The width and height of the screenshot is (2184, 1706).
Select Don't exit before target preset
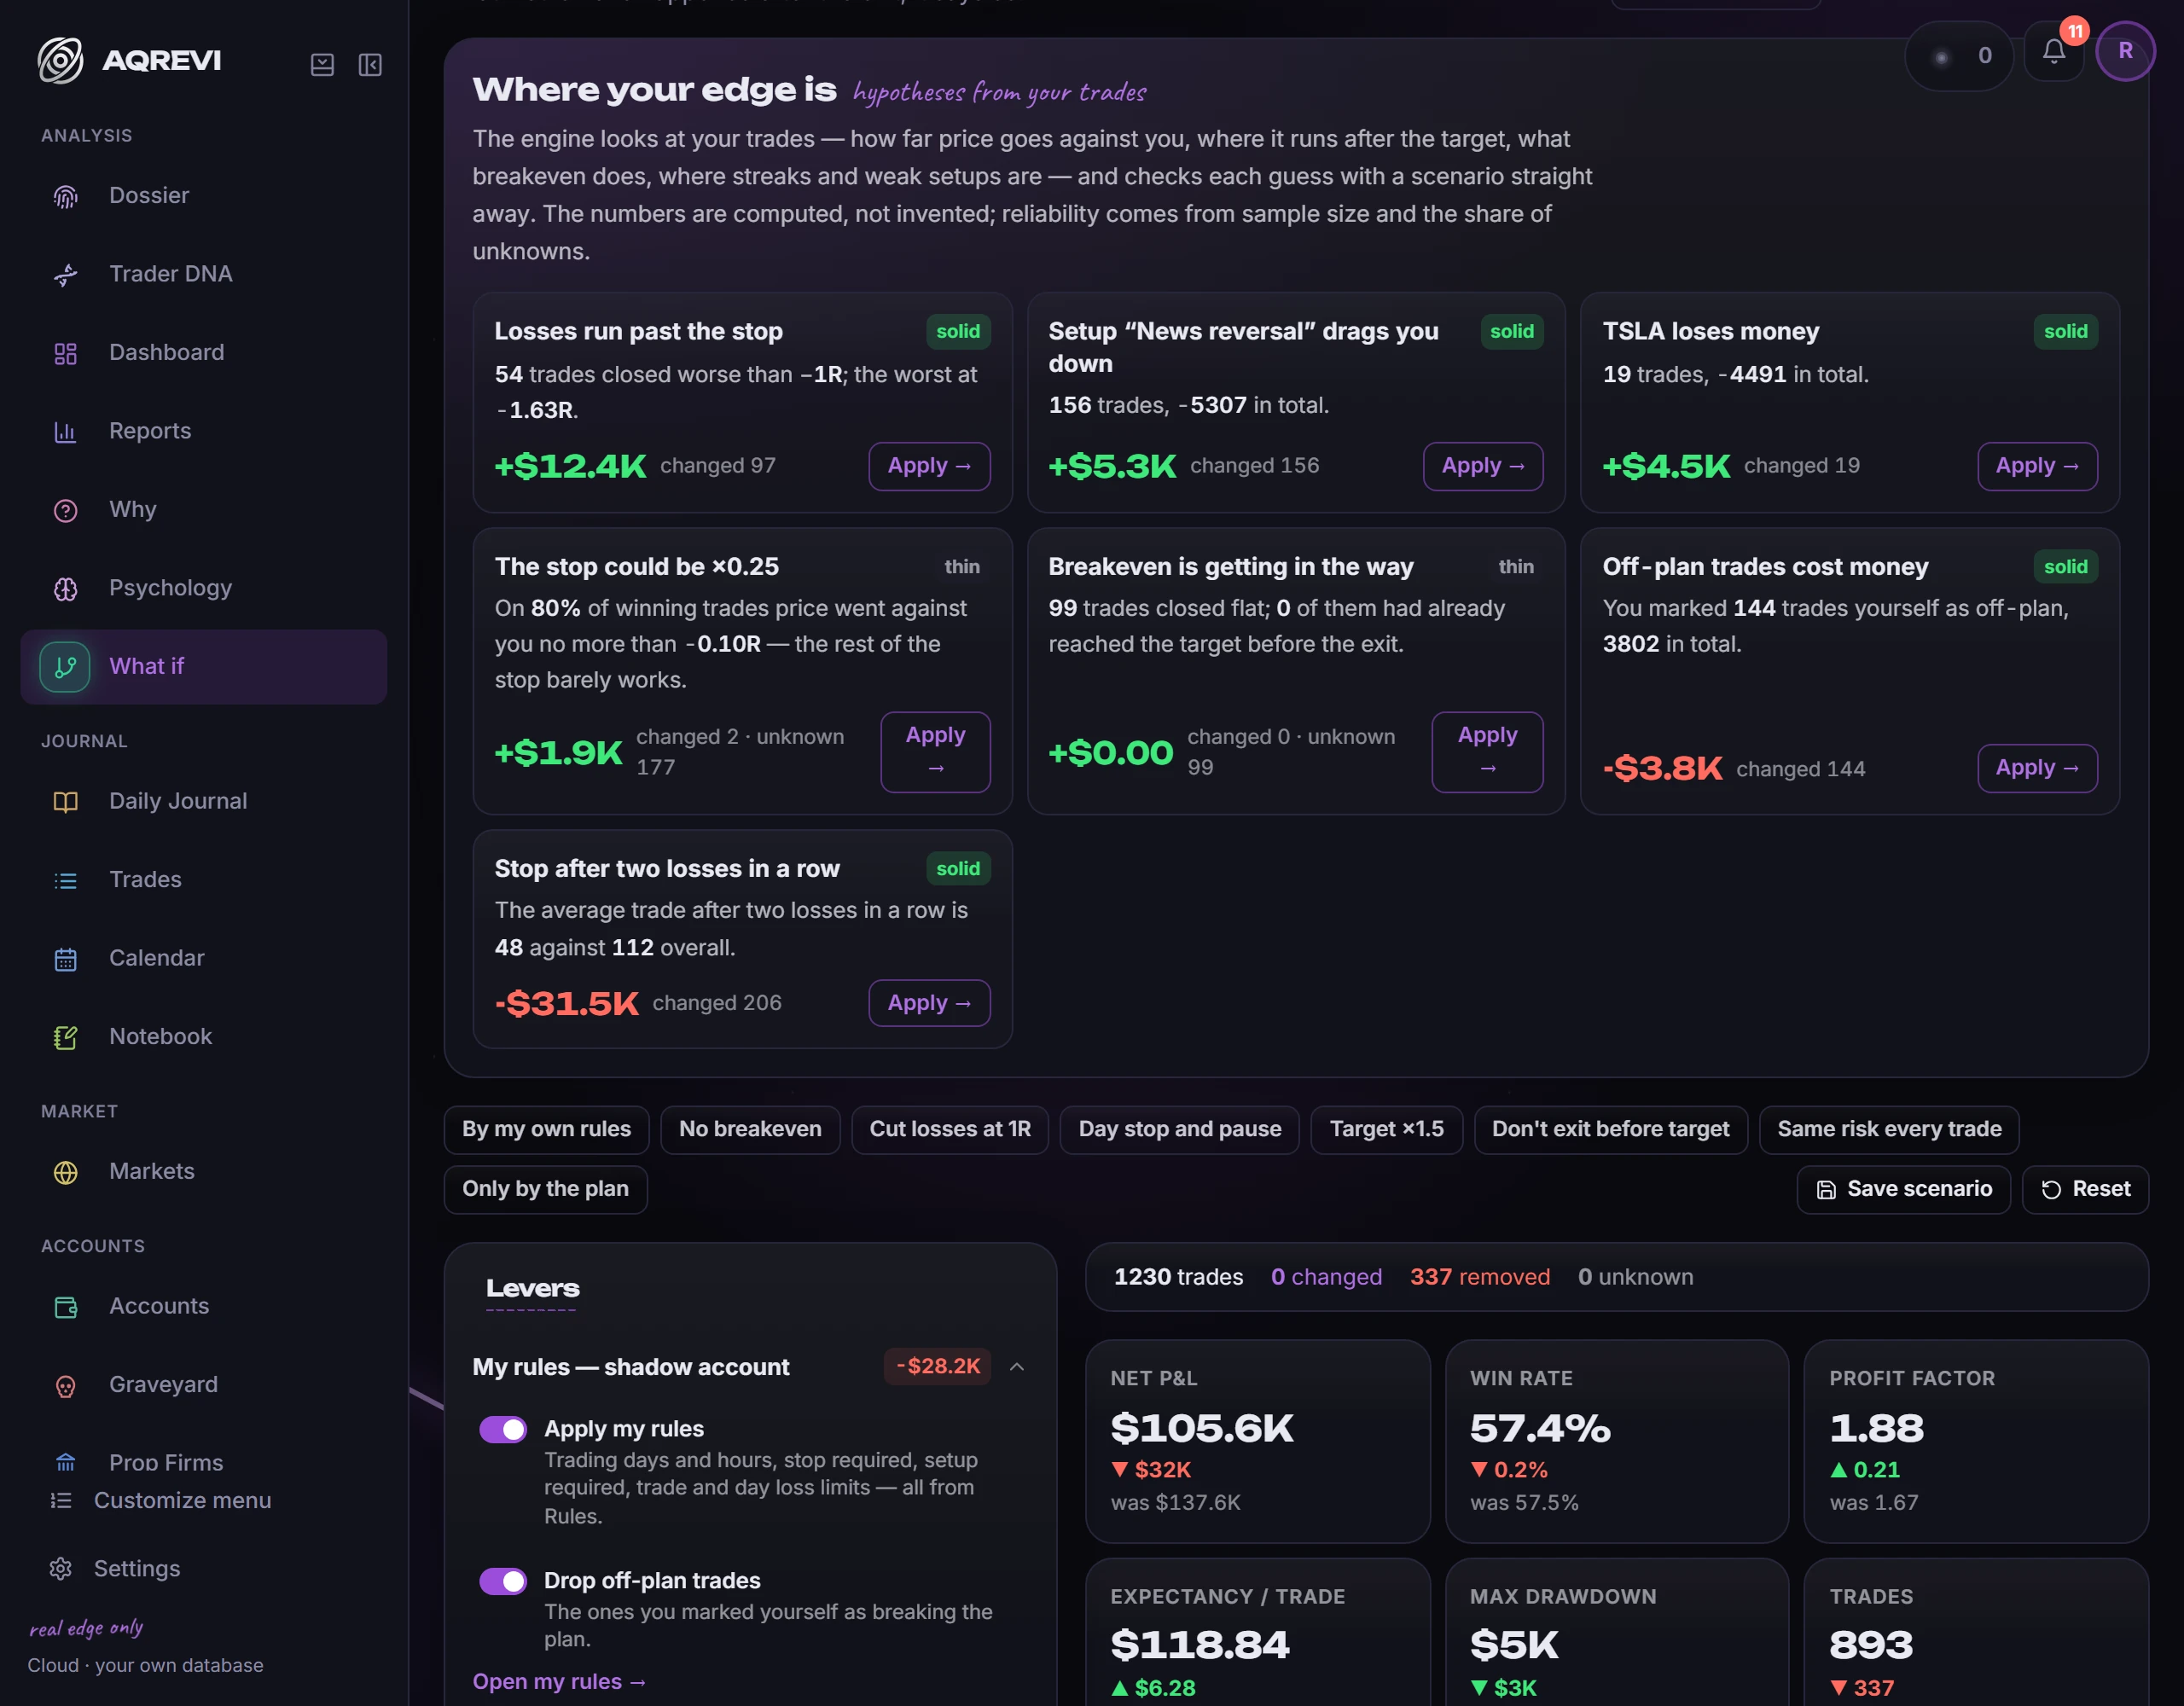(x=1610, y=1129)
